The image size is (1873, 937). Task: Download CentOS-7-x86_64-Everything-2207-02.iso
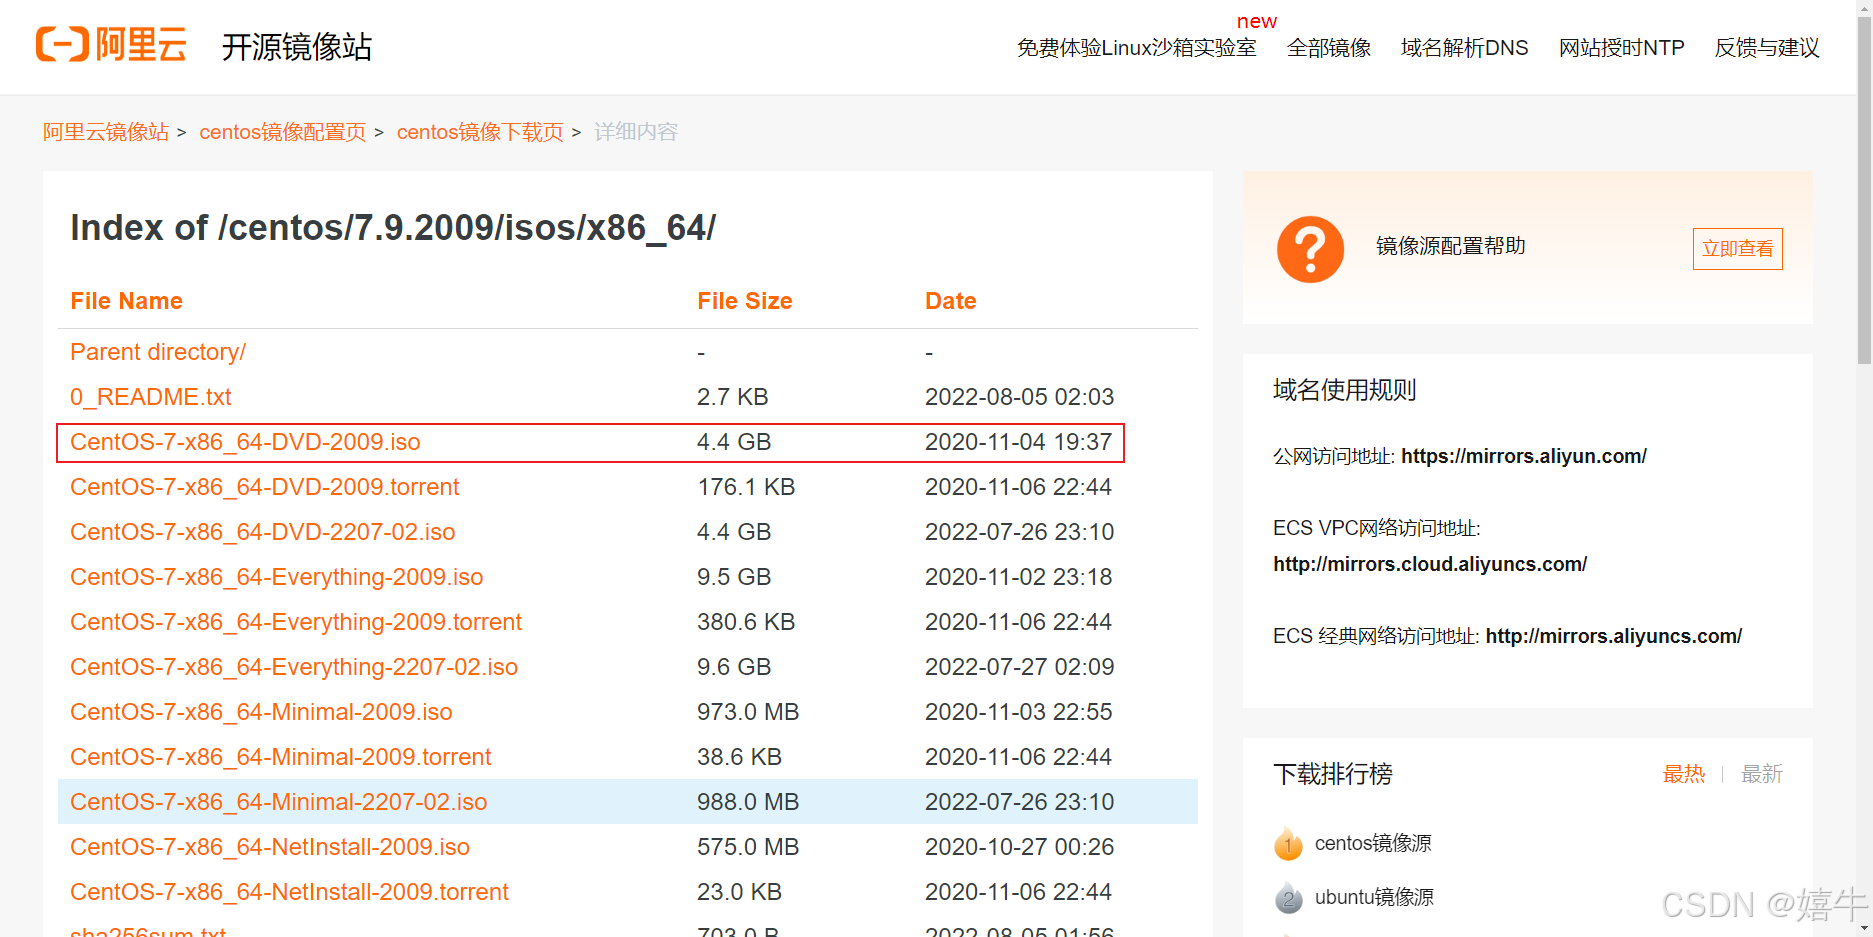294,667
